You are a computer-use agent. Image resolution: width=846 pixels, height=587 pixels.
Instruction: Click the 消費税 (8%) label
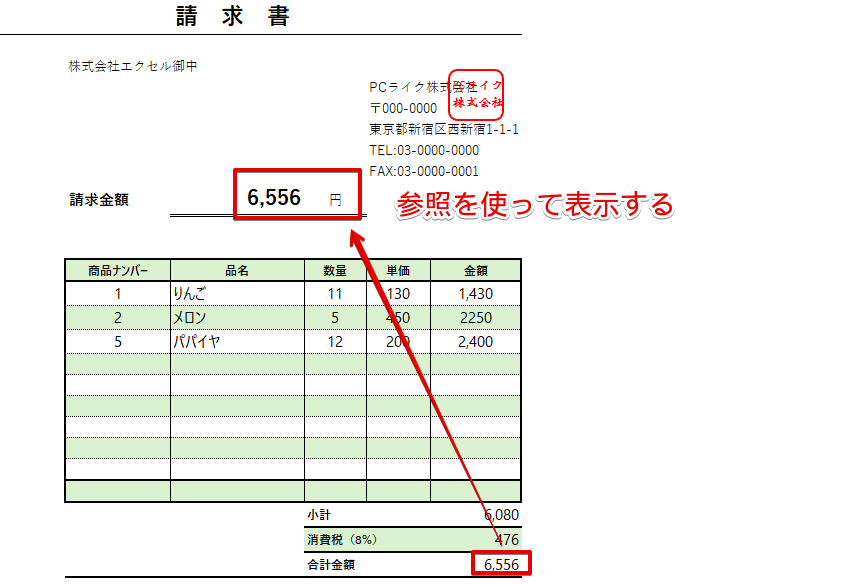(342, 540)
